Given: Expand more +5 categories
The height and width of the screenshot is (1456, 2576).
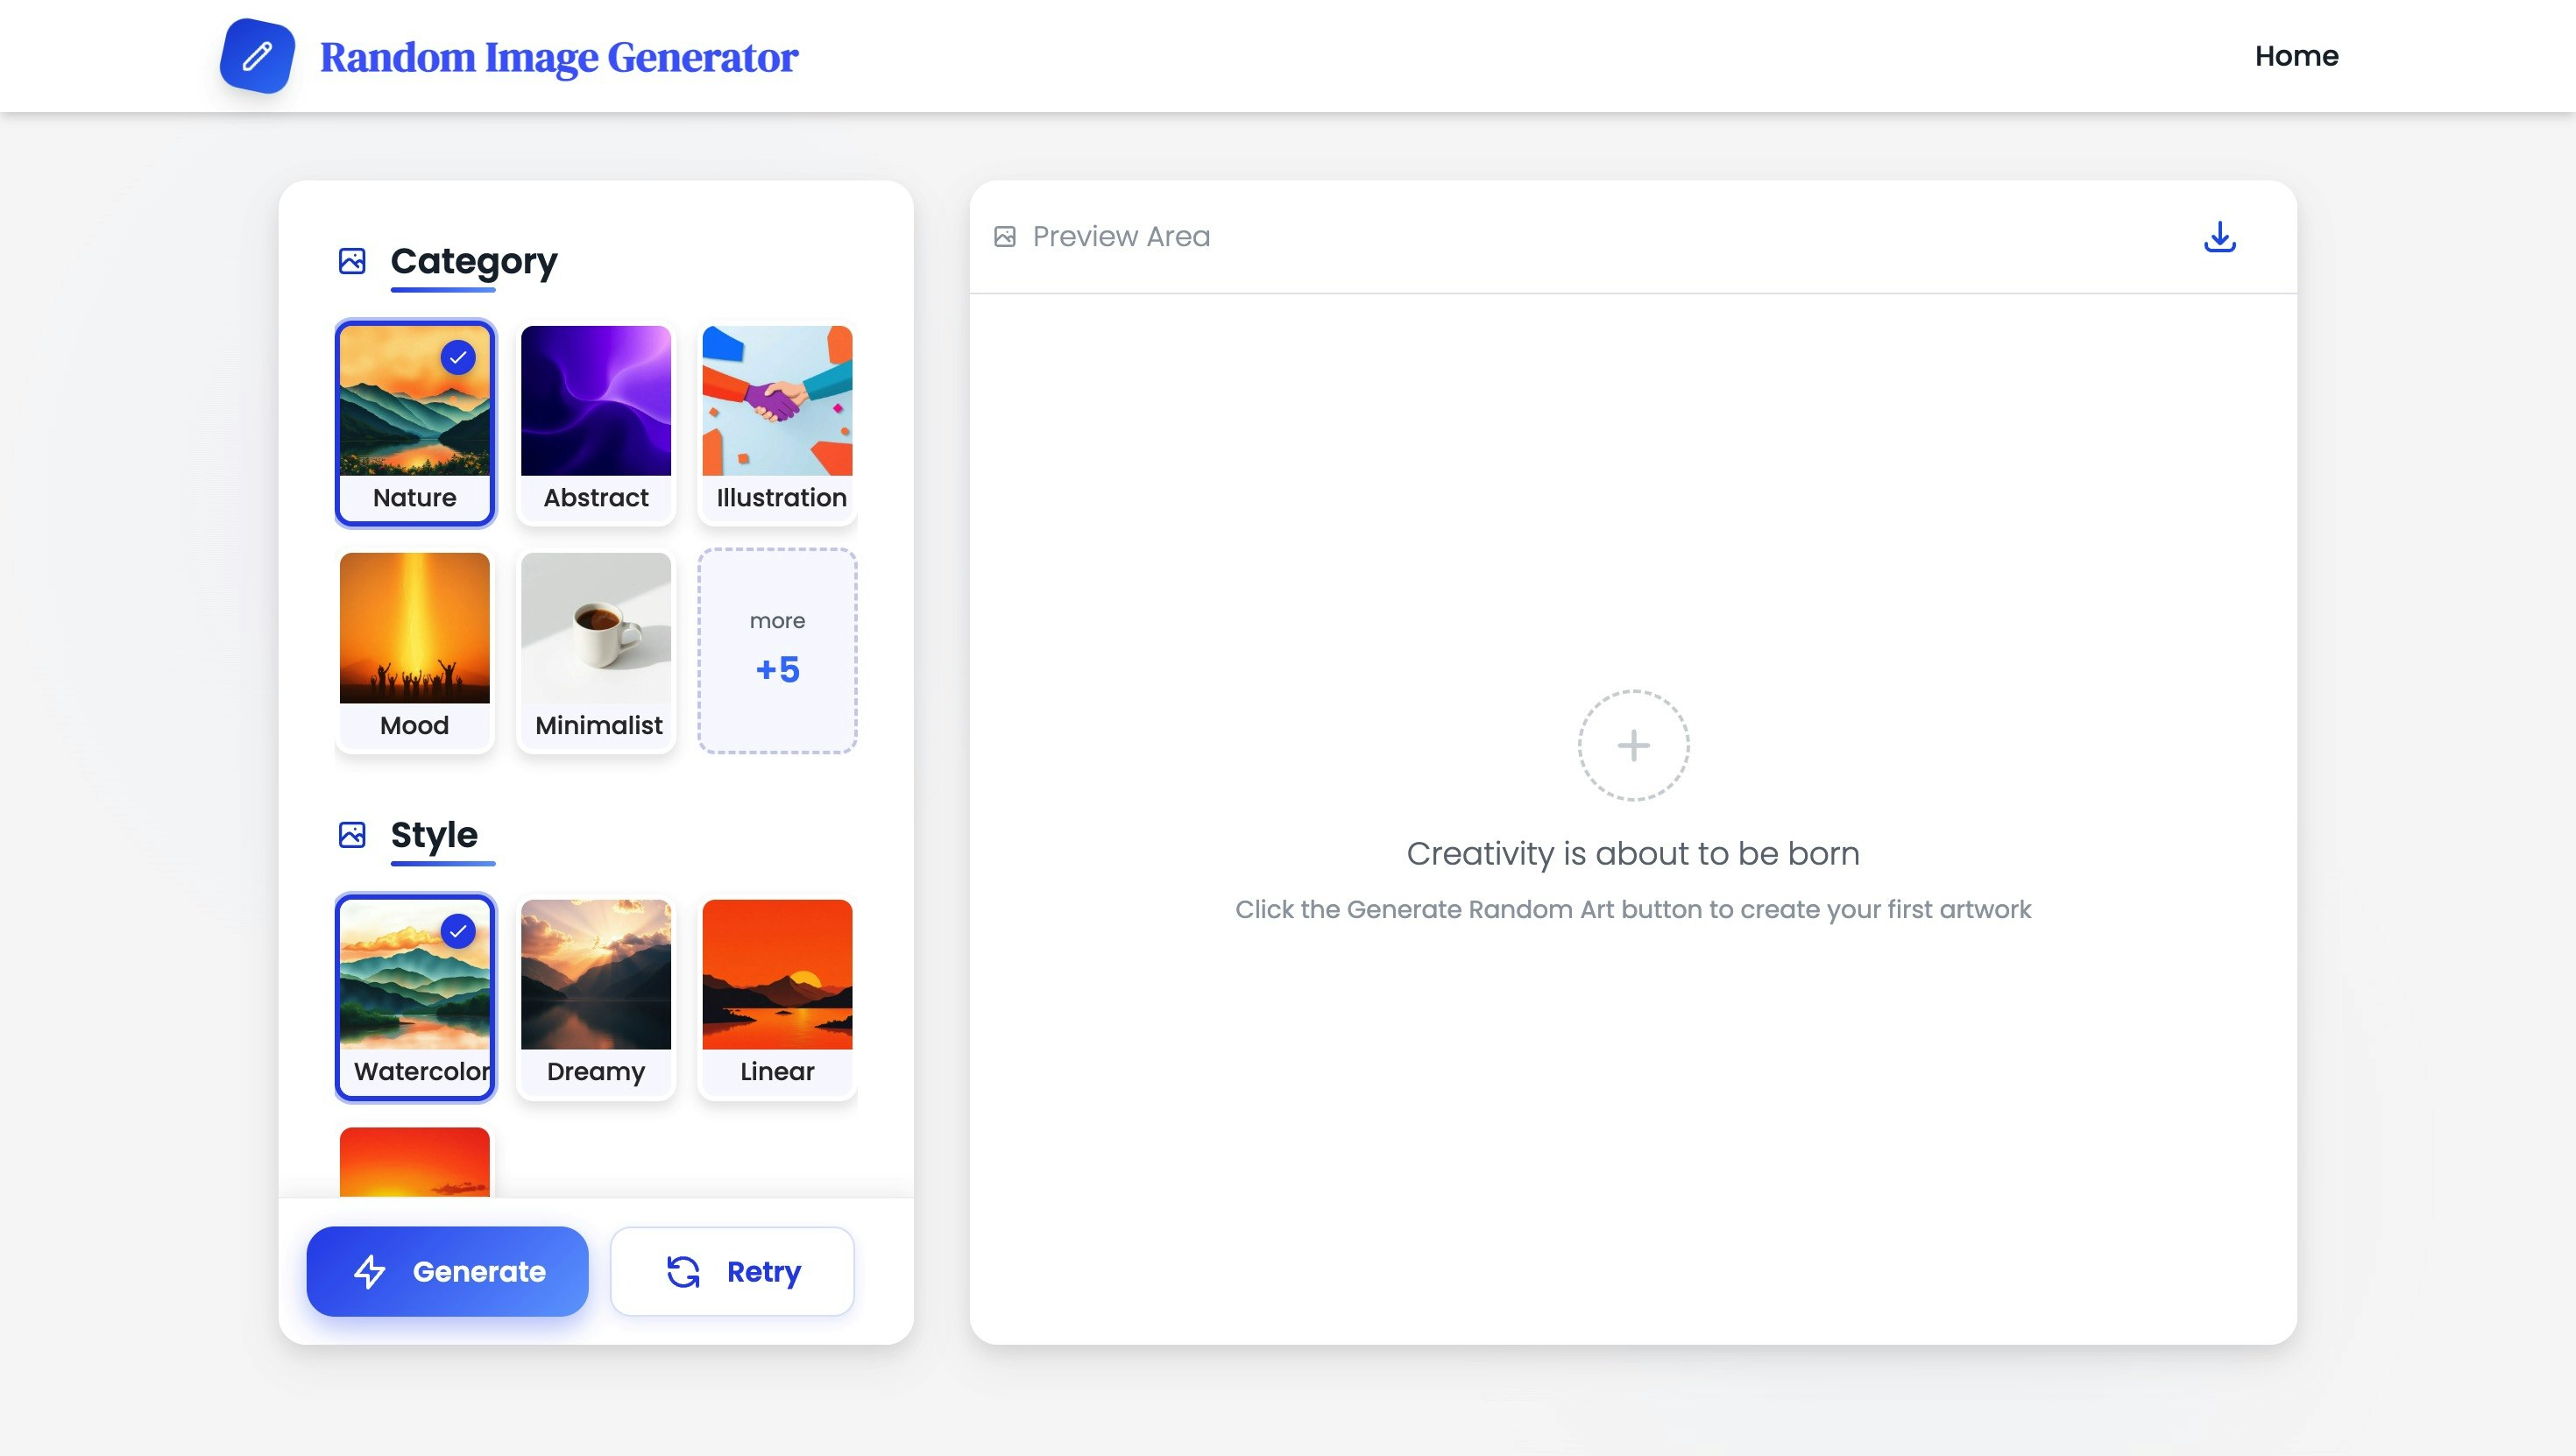Looking at the screenshot, I should tap(777, 650).
